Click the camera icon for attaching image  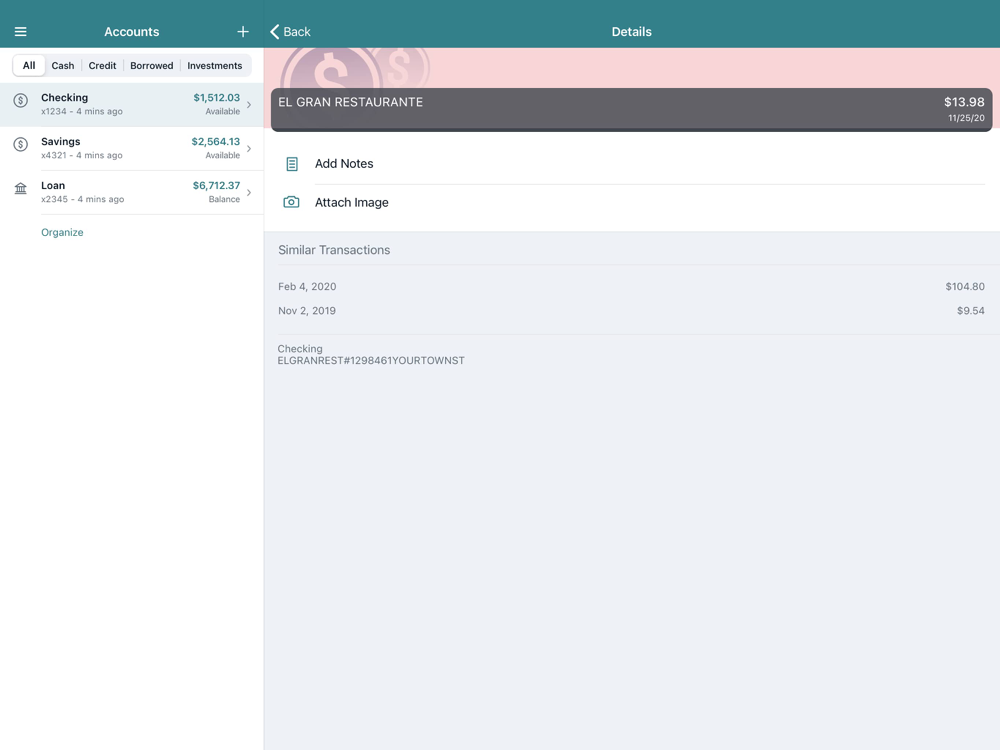click(291, 202)
